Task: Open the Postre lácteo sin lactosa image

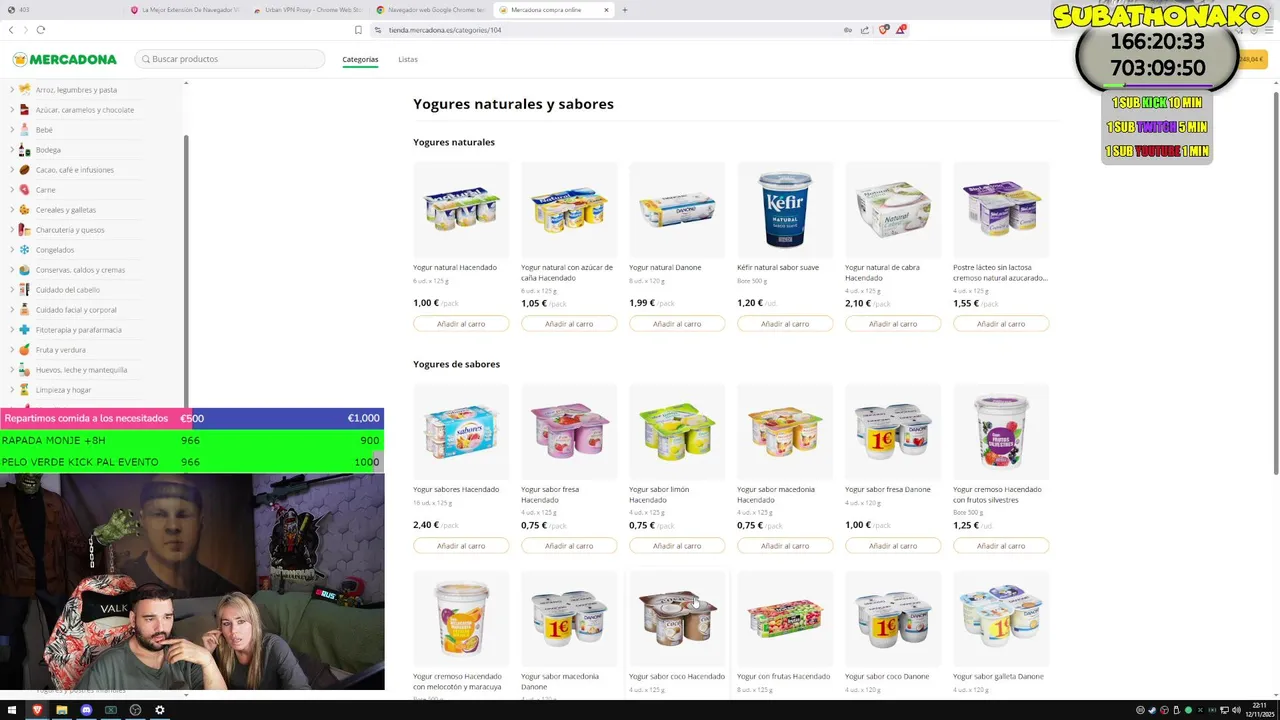Action: click(x=1001, y=209)
